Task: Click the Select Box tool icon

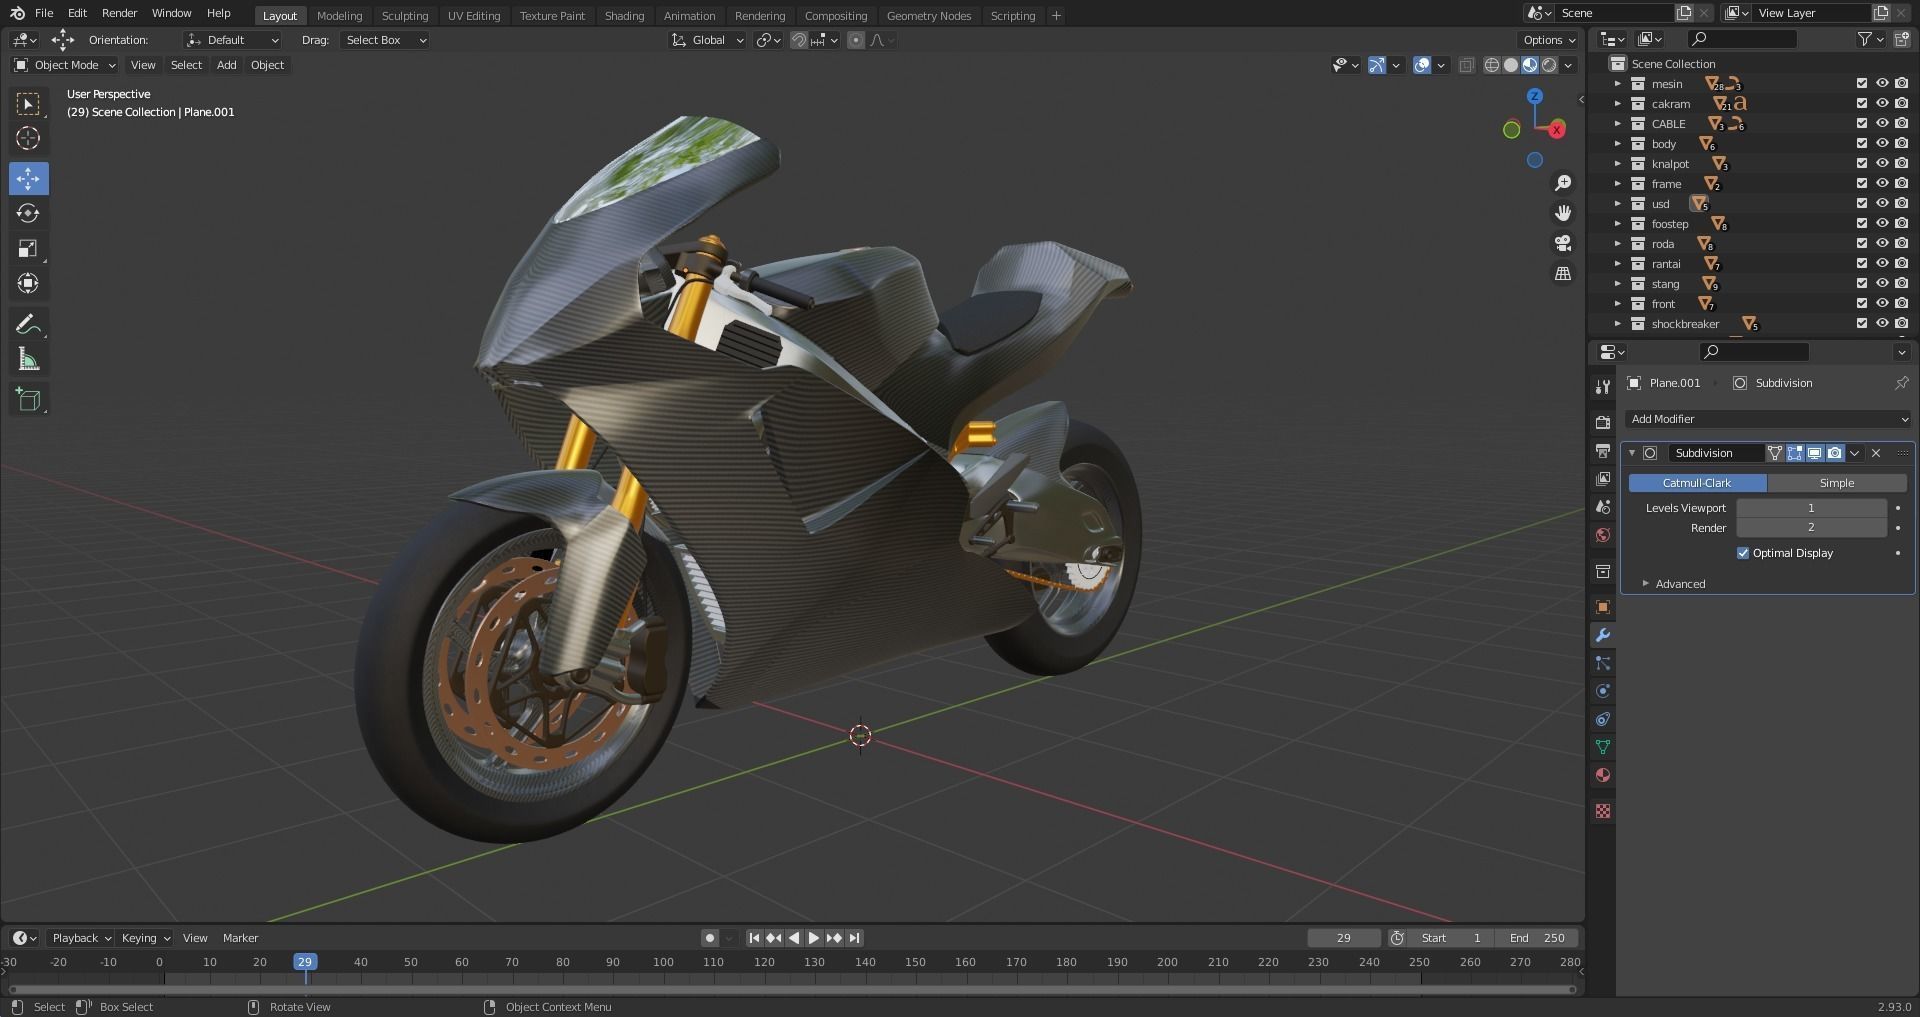Action: [x=28, y=103]
